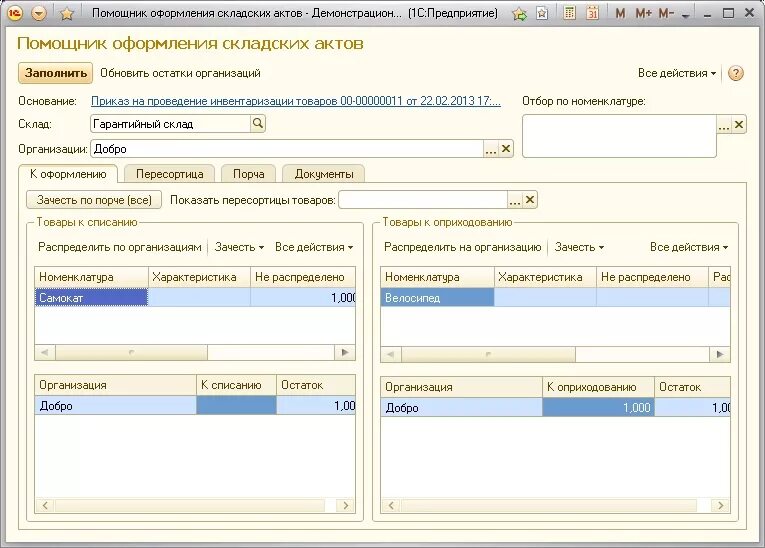Click horizontal scrollbar thumb of Велосипед table
Image resolution: width=765 pixels, height=548 pixels.
(488, 354)
